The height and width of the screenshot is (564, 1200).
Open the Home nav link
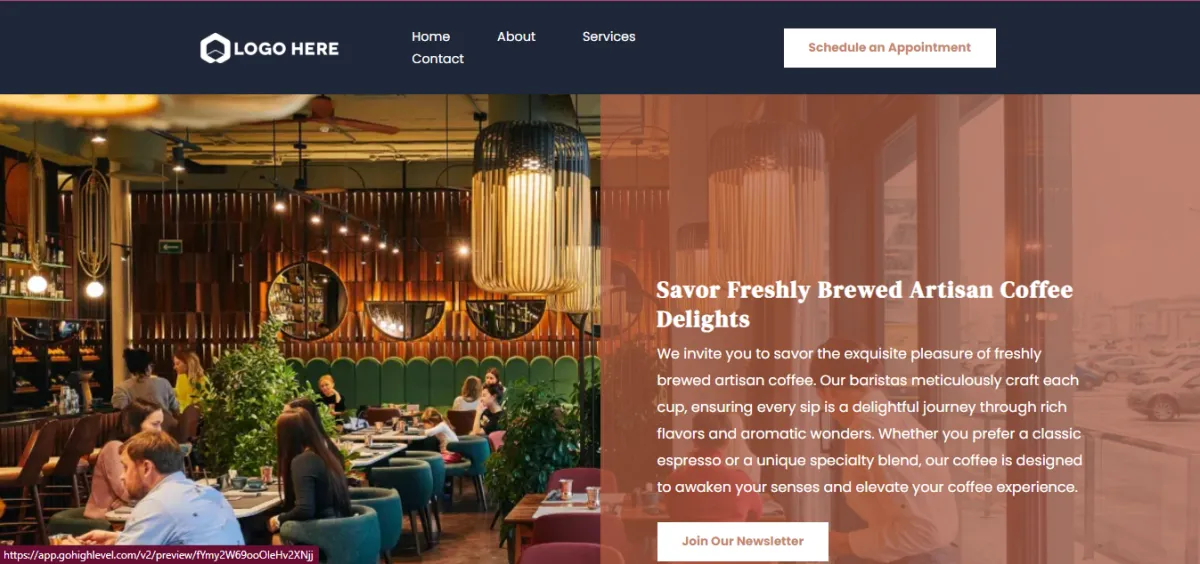(431, 36)
